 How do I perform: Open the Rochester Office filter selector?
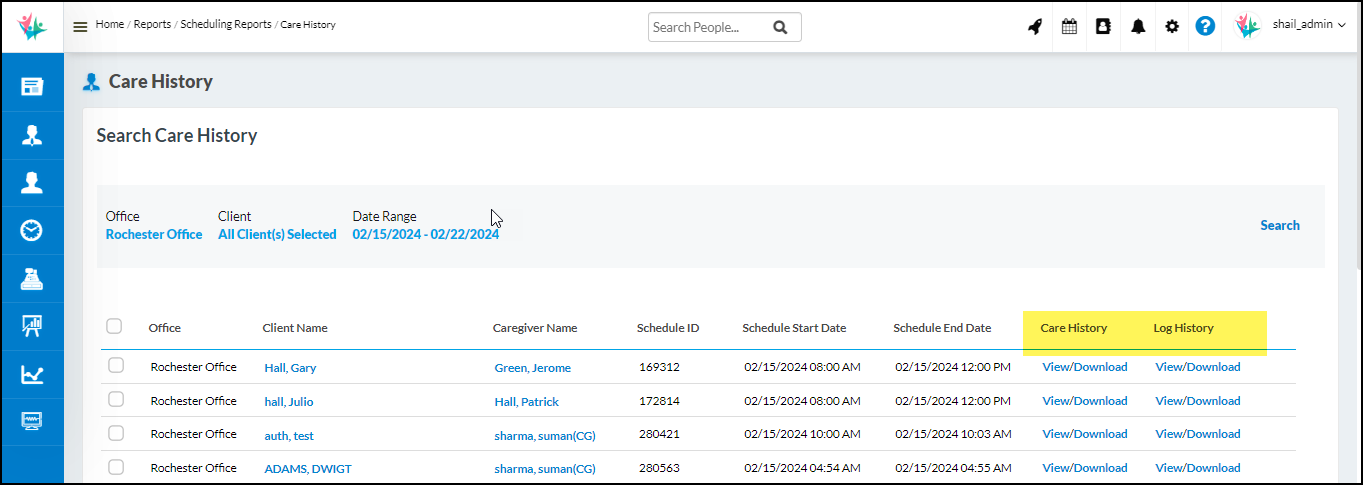pyautogui.click(x=154, y=235)
